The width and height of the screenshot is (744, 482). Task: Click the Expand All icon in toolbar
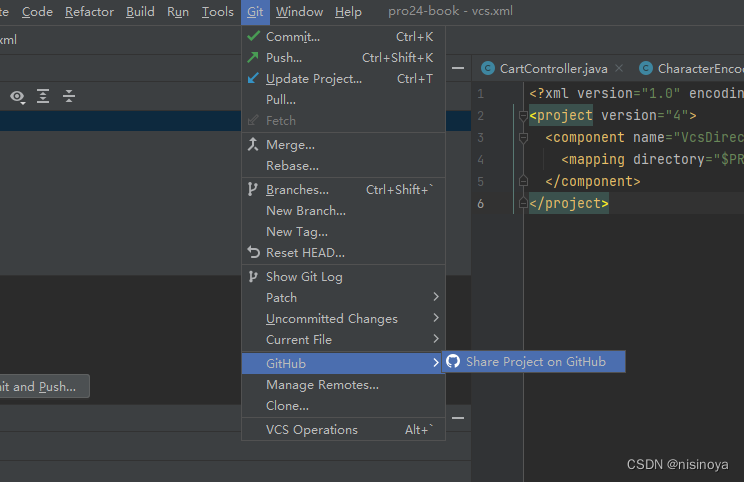pos(43,96)
